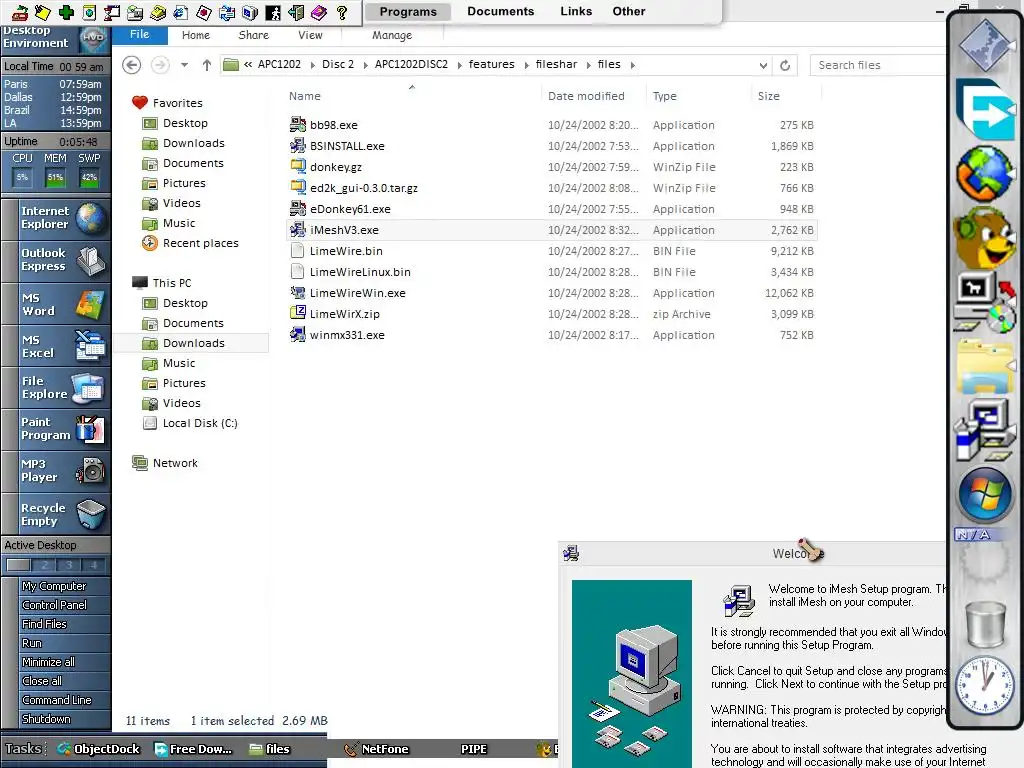Click the yellow note with pencil icon

[x=43, y=12]
